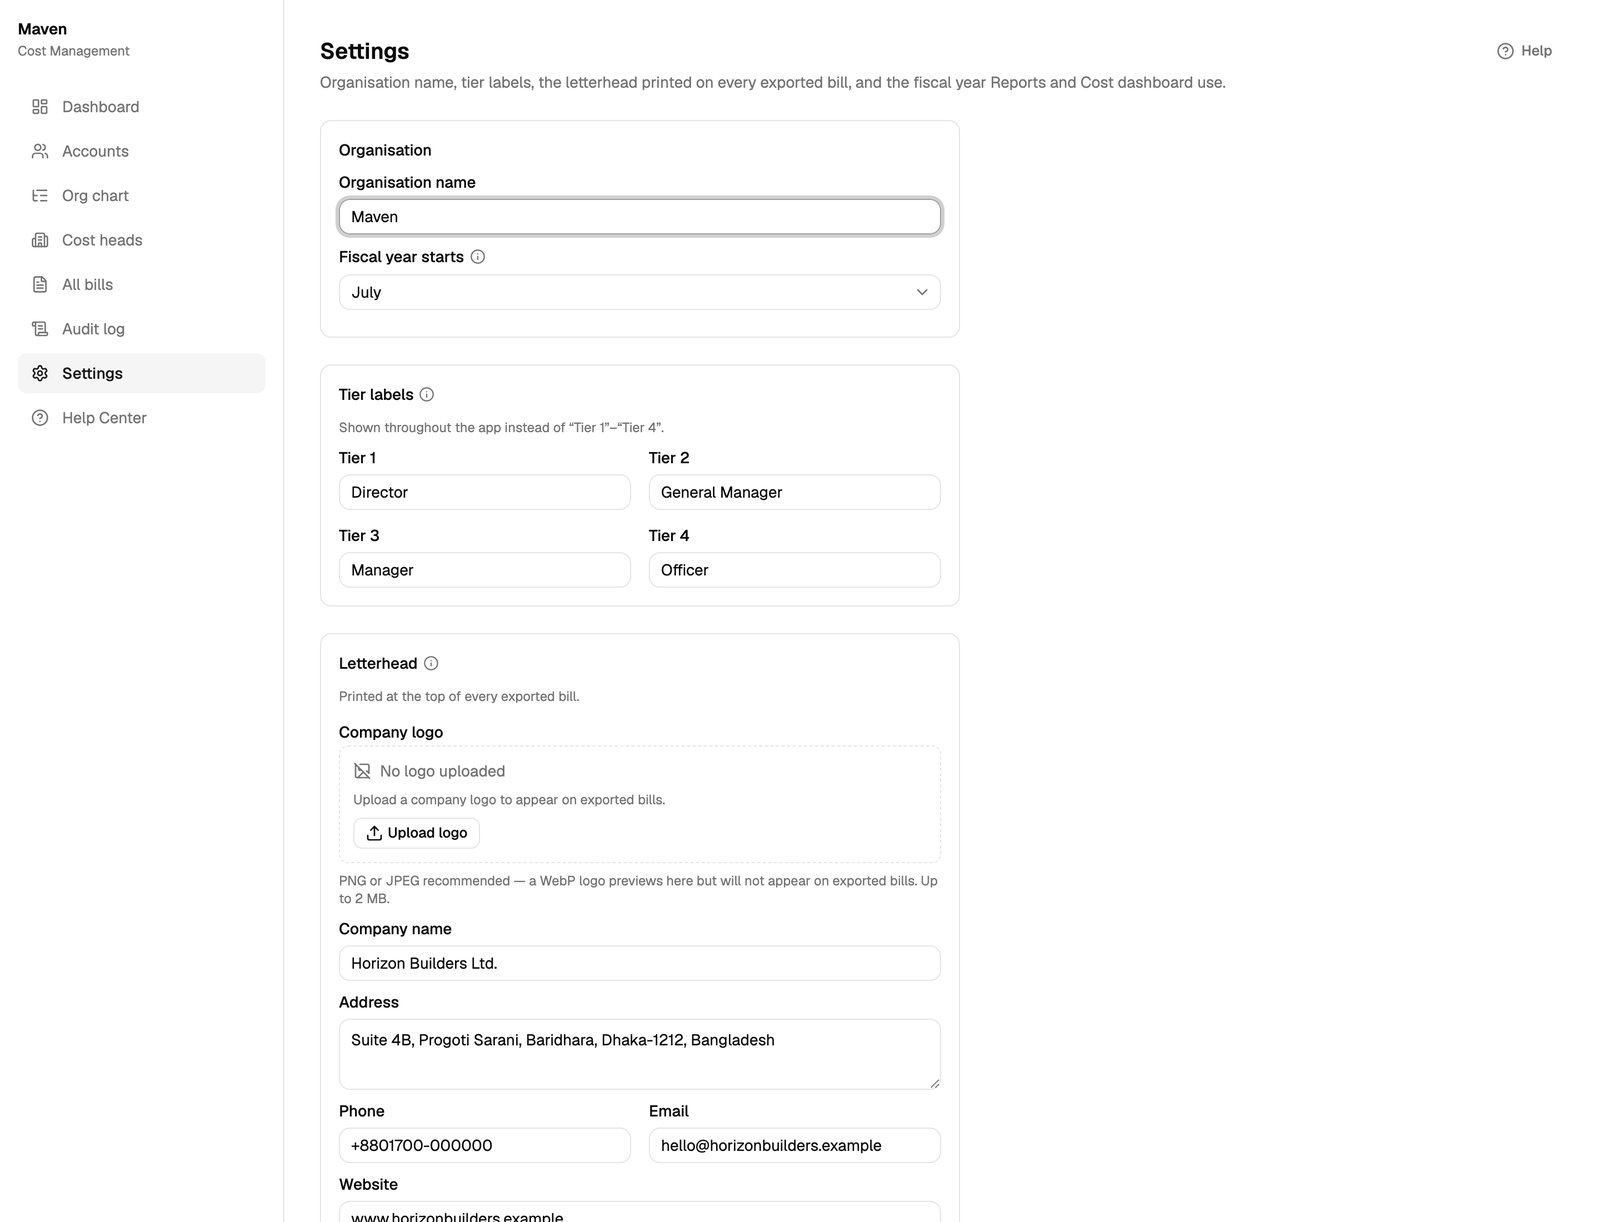Click the Org chart tree icon

40,196
